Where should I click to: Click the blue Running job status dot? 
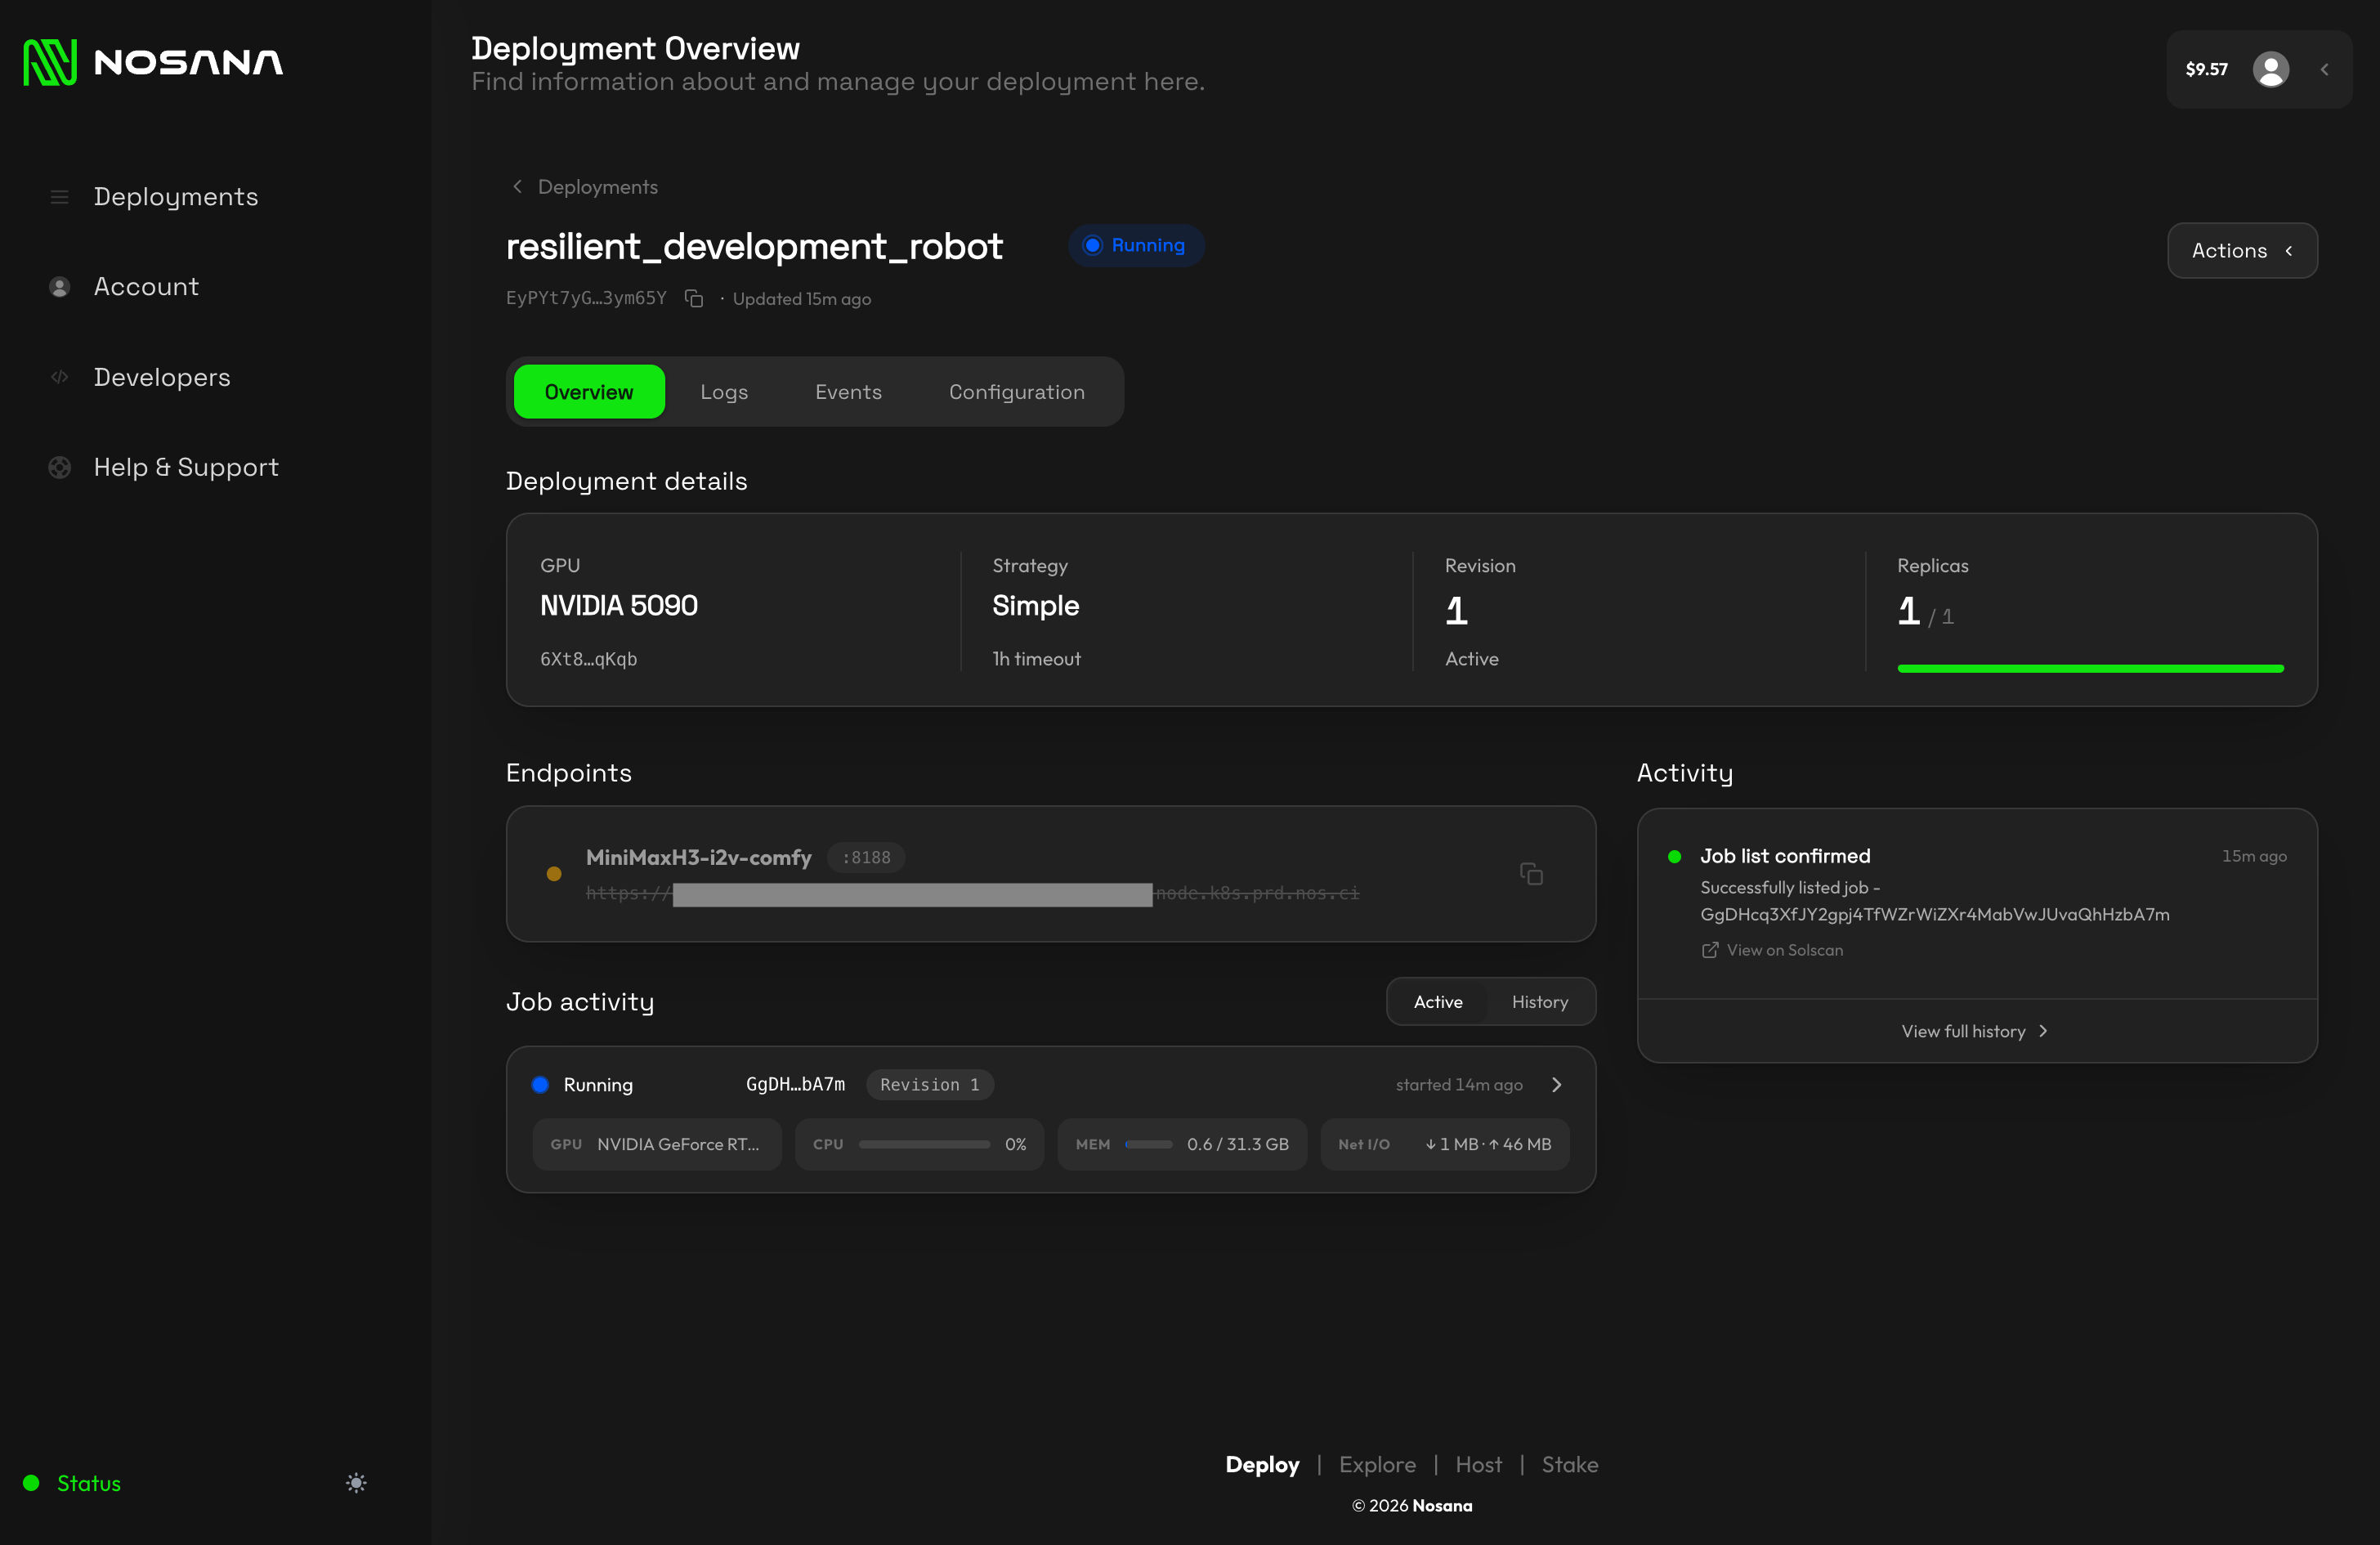pos(540,1084)
